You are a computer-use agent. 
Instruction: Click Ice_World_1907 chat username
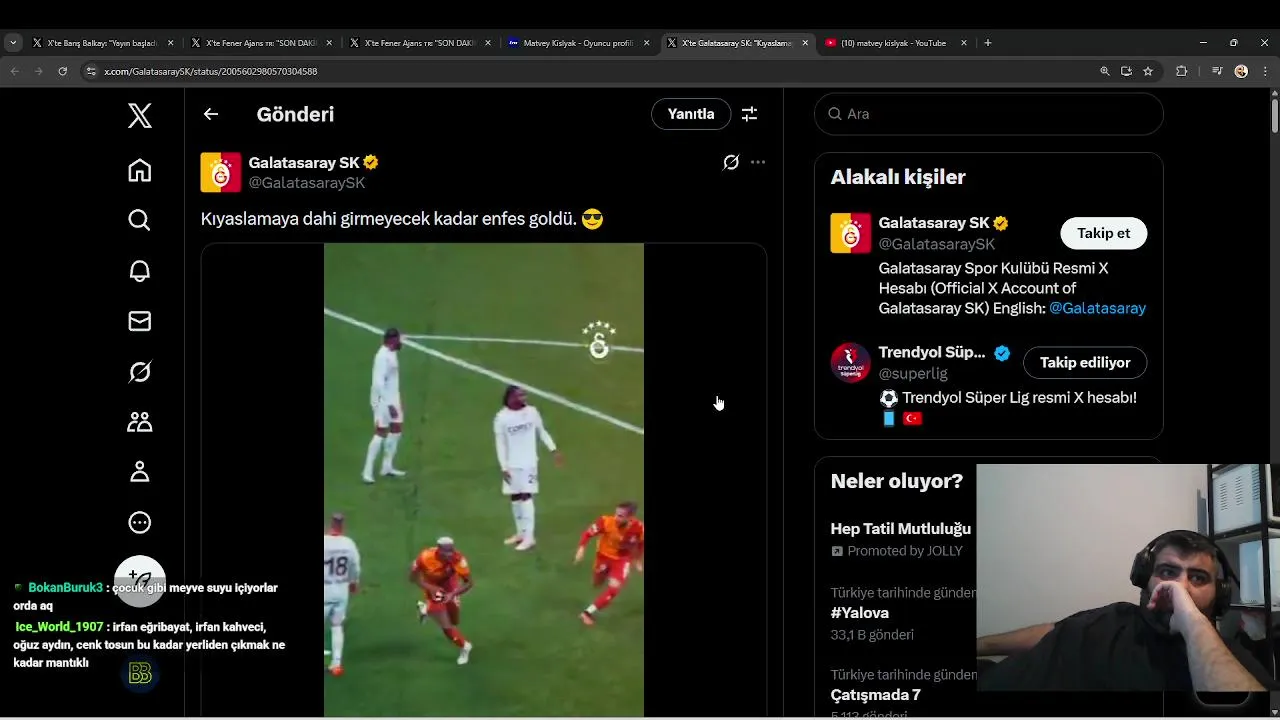[59, 627]
